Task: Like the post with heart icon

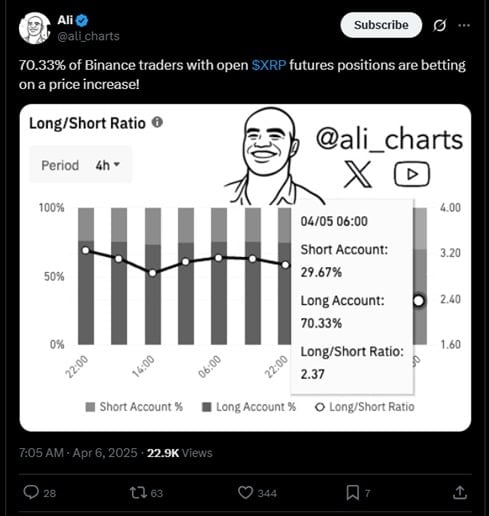Action: (x=245, y=493)
